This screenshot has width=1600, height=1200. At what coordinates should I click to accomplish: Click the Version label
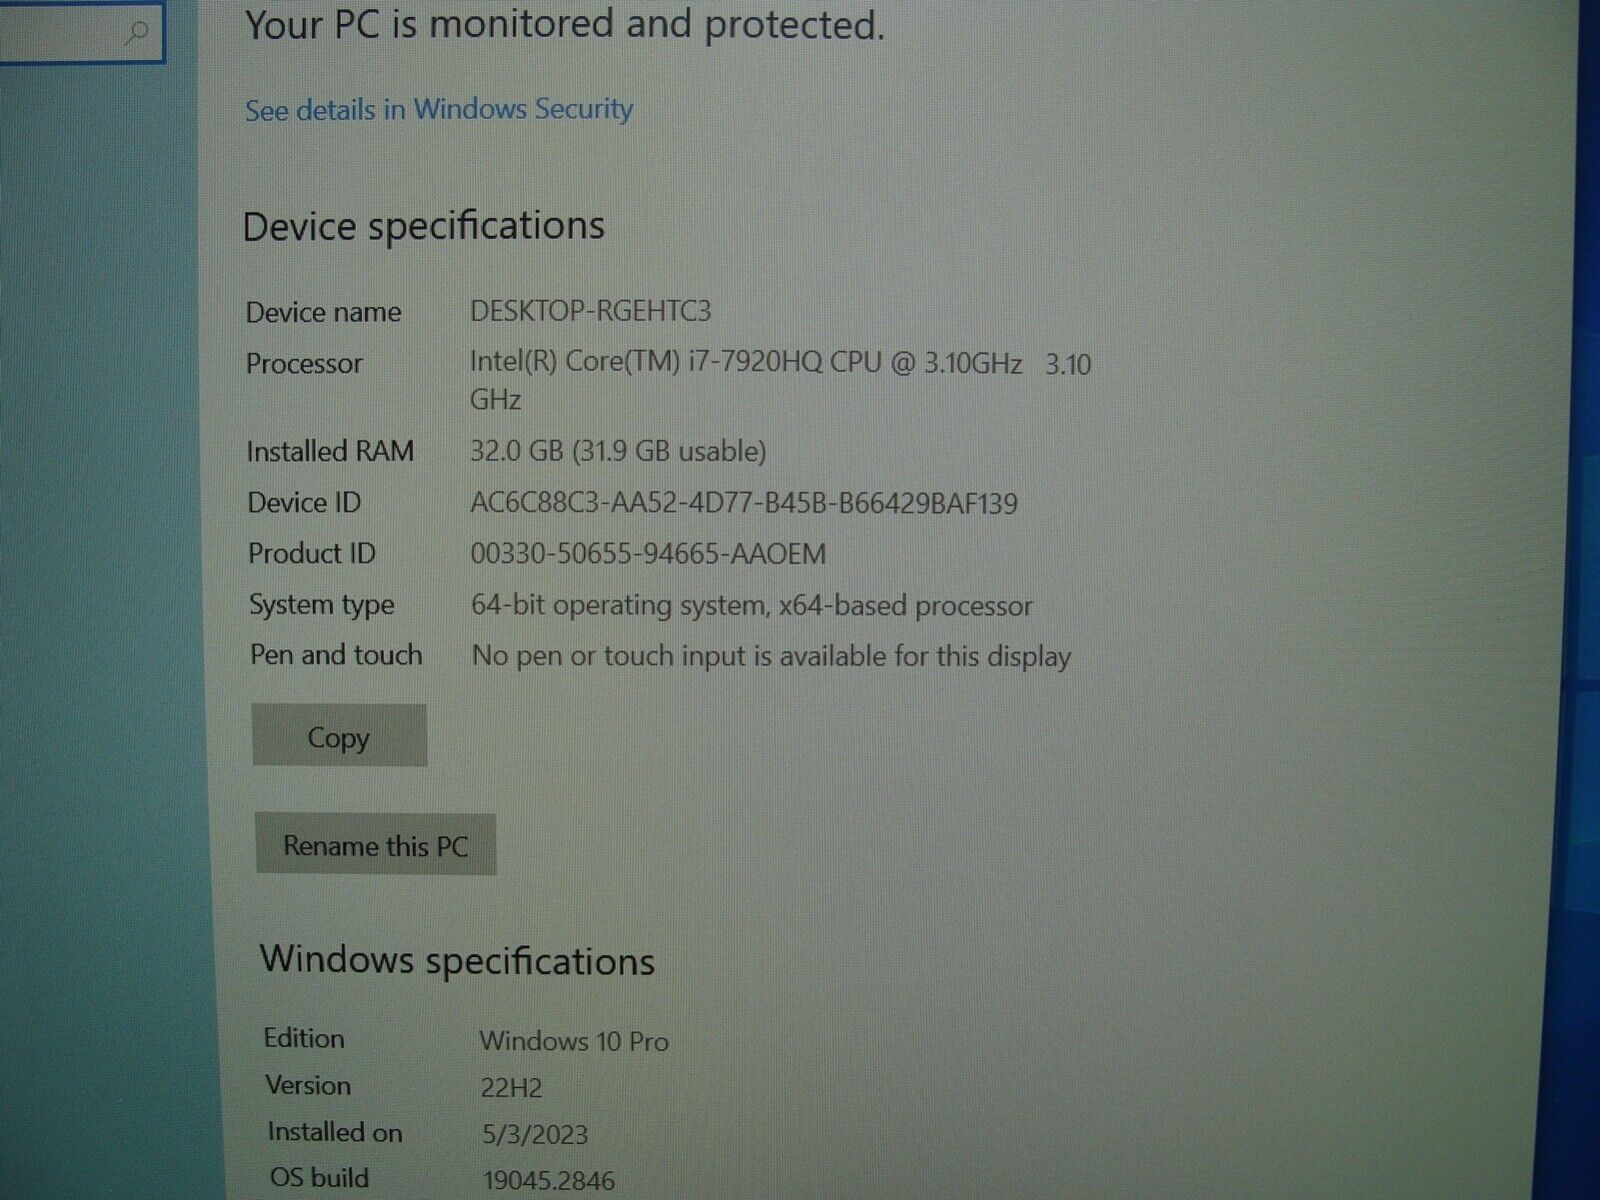pyautogui.click(x=308, y=1085)
